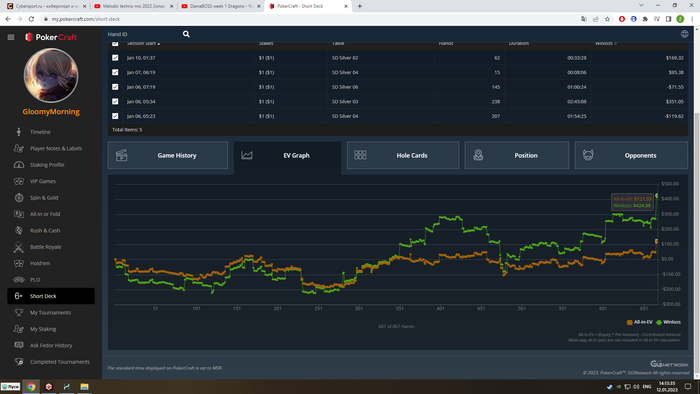Uncheck the Jan 10, 01:37 session

115,58
